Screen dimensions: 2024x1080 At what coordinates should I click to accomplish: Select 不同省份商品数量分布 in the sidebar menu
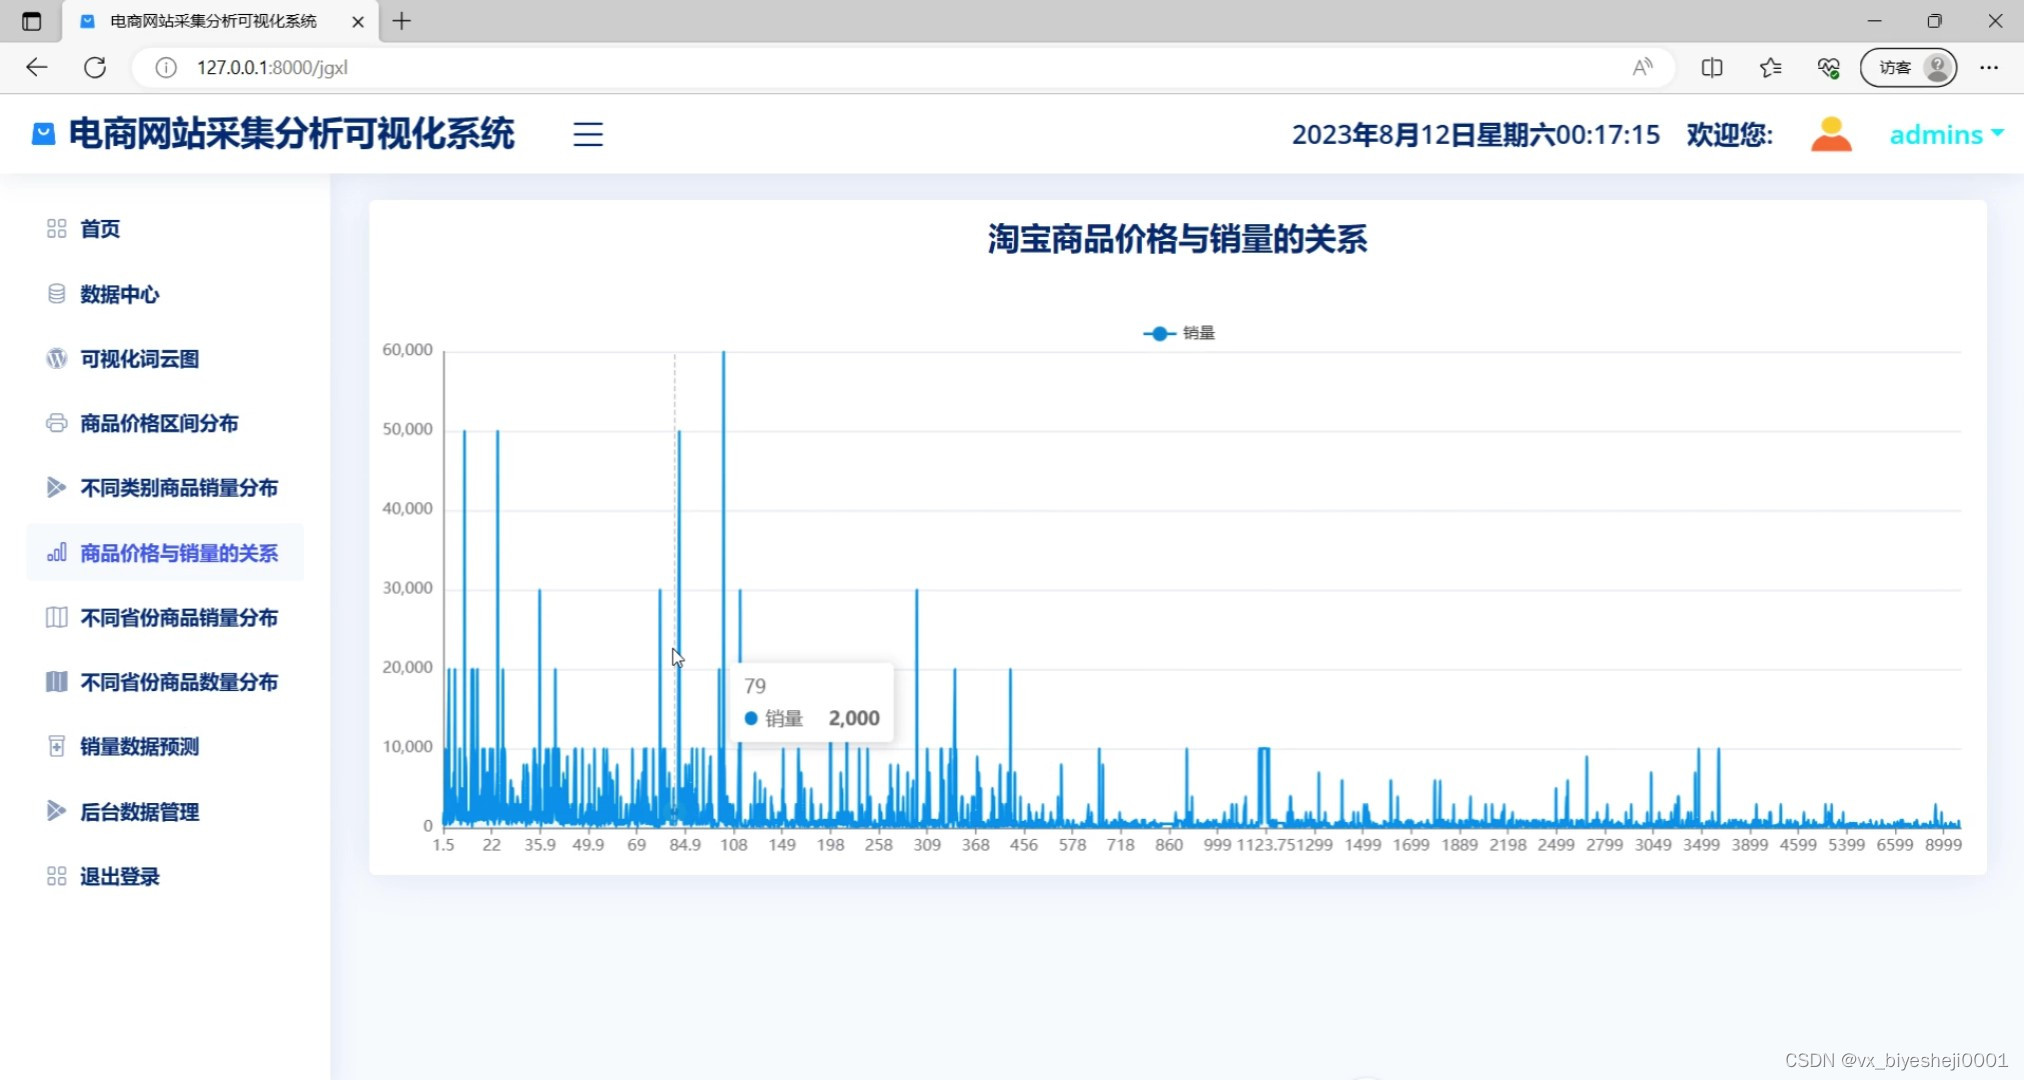tap(178, 682)
